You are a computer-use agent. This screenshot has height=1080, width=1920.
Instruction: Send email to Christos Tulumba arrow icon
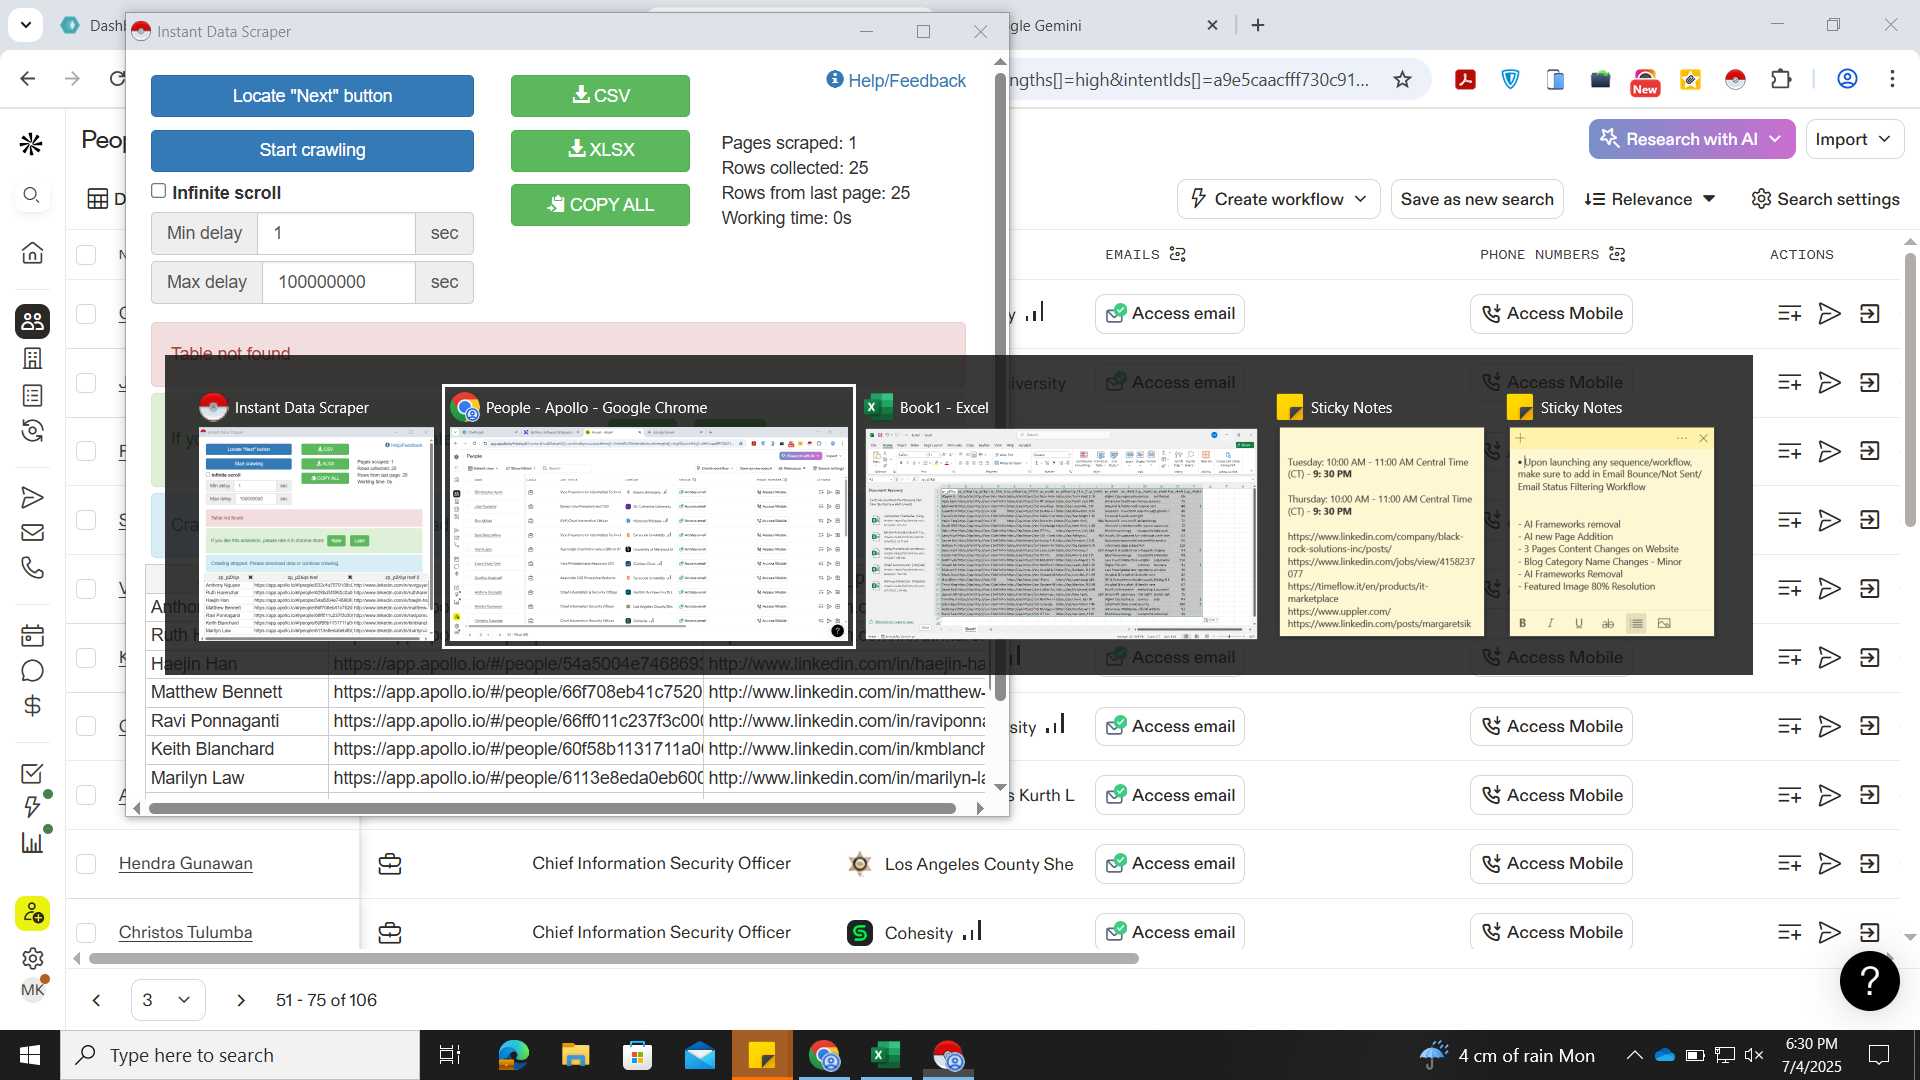[x=1829, y=933]
